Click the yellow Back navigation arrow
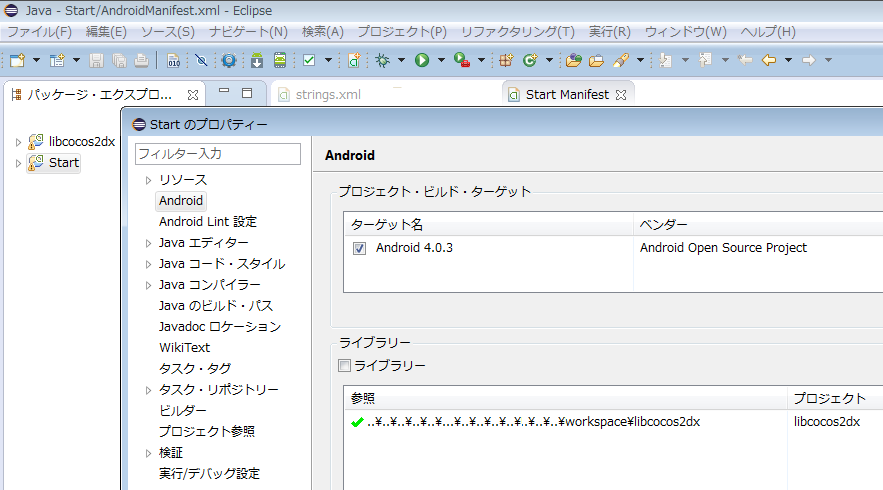Image resolution: width=883 pixels, height=490 pixels. (769, 60)
